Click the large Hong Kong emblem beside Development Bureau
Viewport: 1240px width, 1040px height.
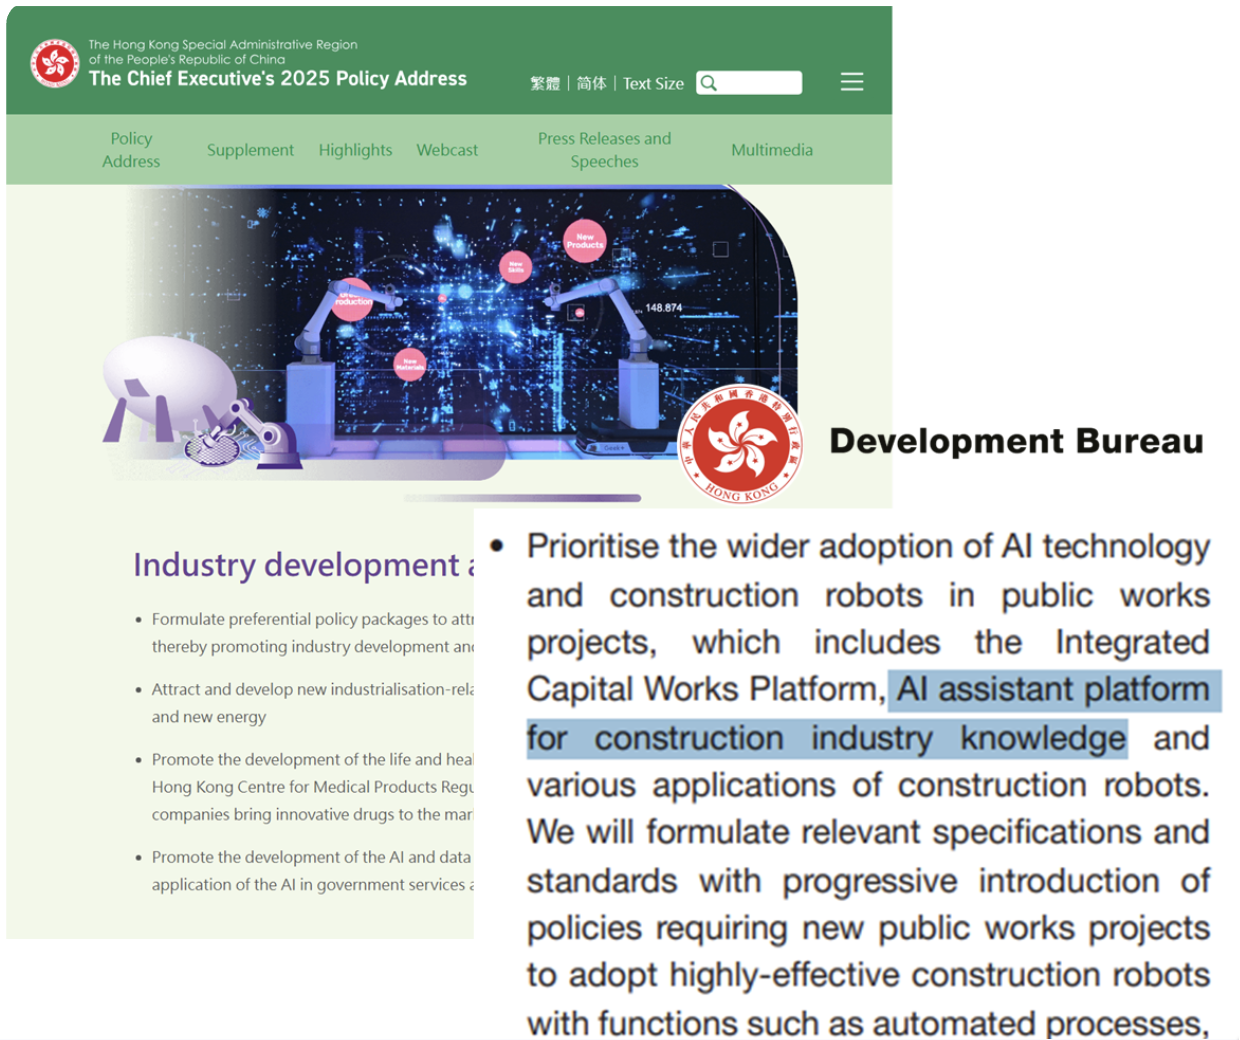[x=741, y=443]
